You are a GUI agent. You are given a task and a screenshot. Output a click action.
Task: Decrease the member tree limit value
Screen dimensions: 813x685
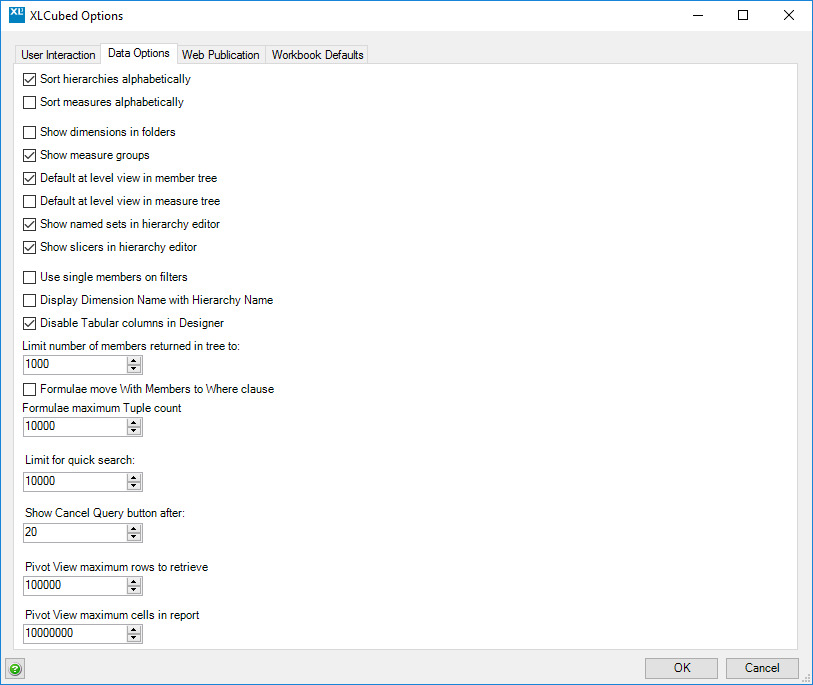click(134, 369)
